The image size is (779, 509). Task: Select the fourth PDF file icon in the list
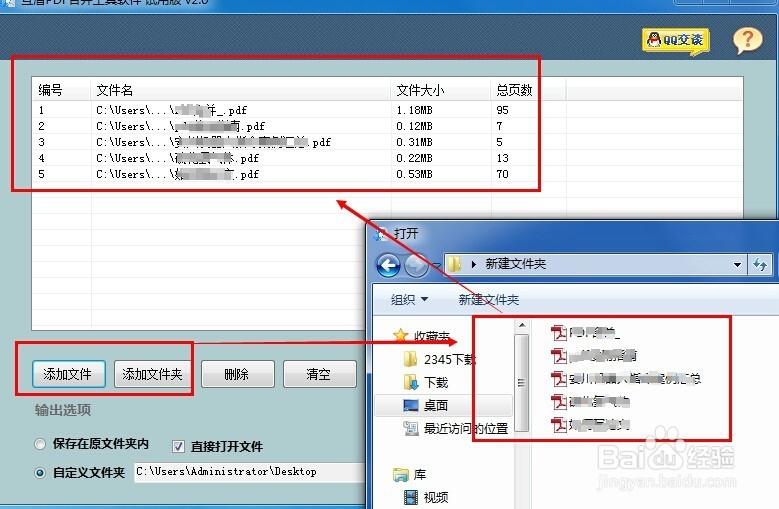[559, 401]
